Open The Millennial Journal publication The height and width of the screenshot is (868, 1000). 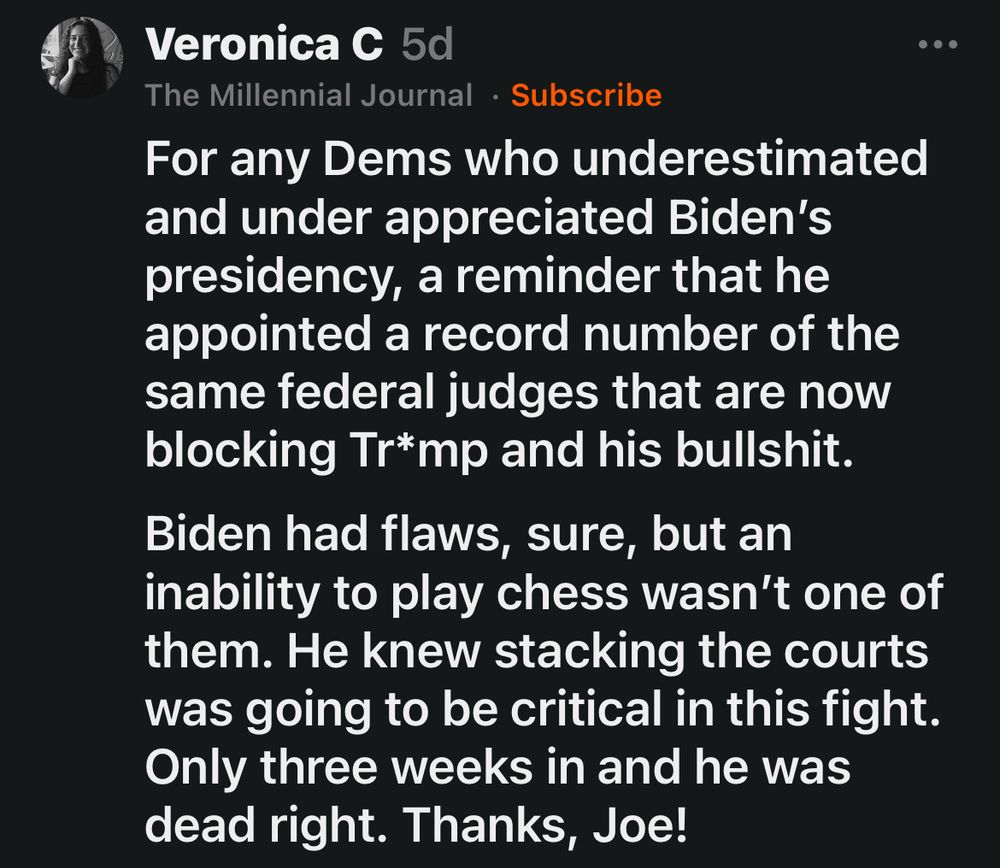[x=308, y=95]
